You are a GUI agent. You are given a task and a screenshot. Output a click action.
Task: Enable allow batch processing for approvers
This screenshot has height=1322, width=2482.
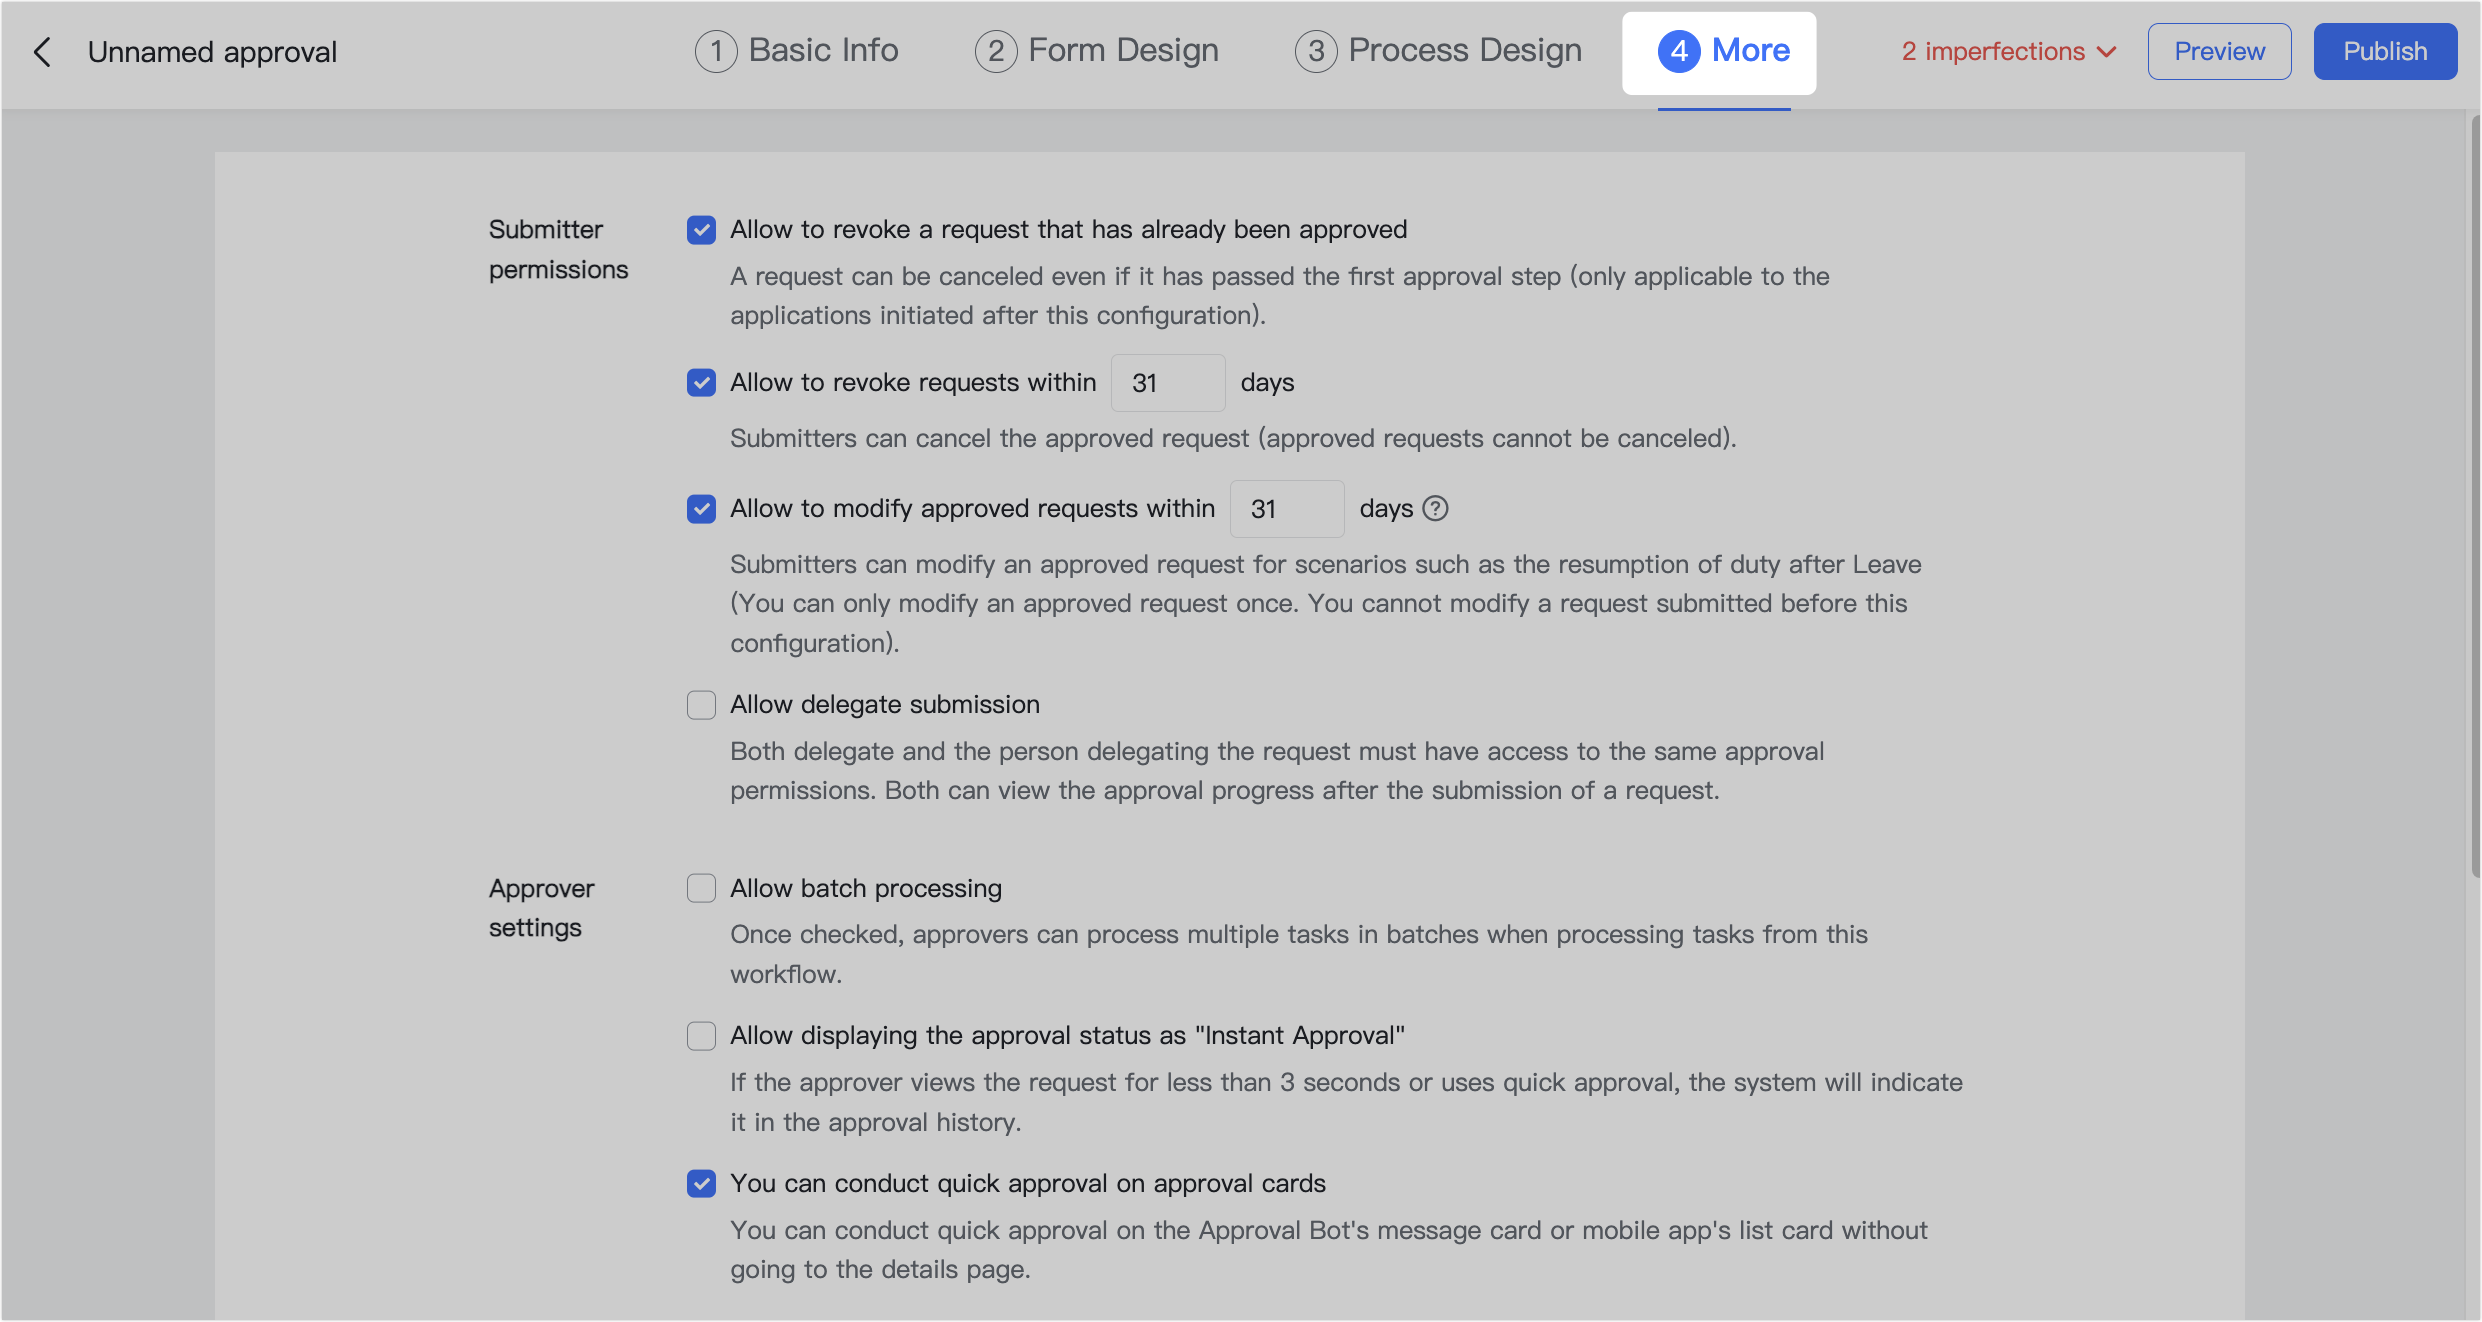(x=701, y=887)
